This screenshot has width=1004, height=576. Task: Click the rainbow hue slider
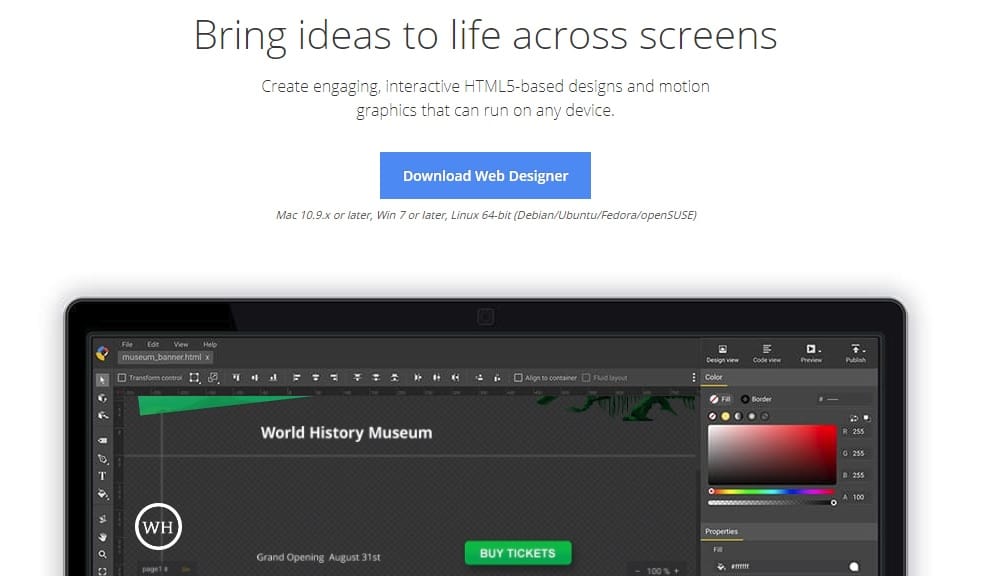(772, 492)
